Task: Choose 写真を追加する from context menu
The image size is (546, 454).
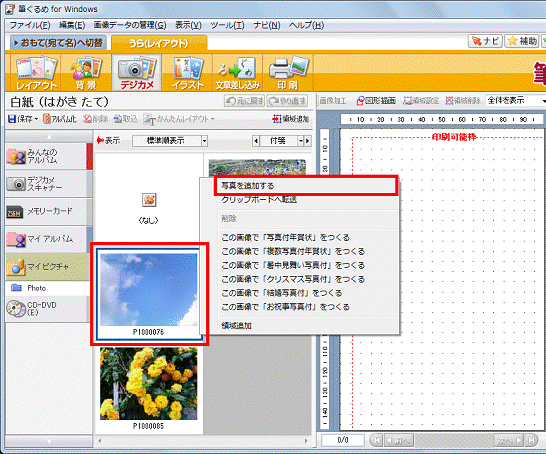Action: point(306,186)
